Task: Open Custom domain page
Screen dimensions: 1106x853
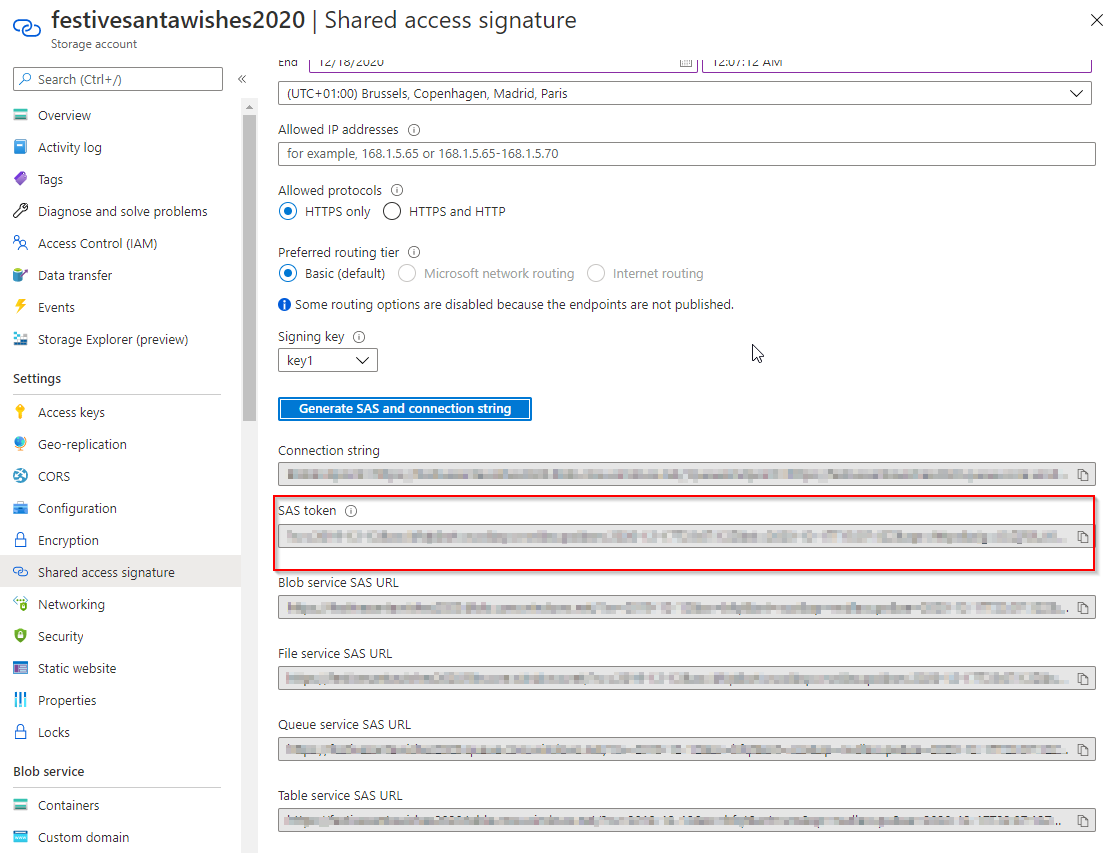Action: [x=83, y=837]
